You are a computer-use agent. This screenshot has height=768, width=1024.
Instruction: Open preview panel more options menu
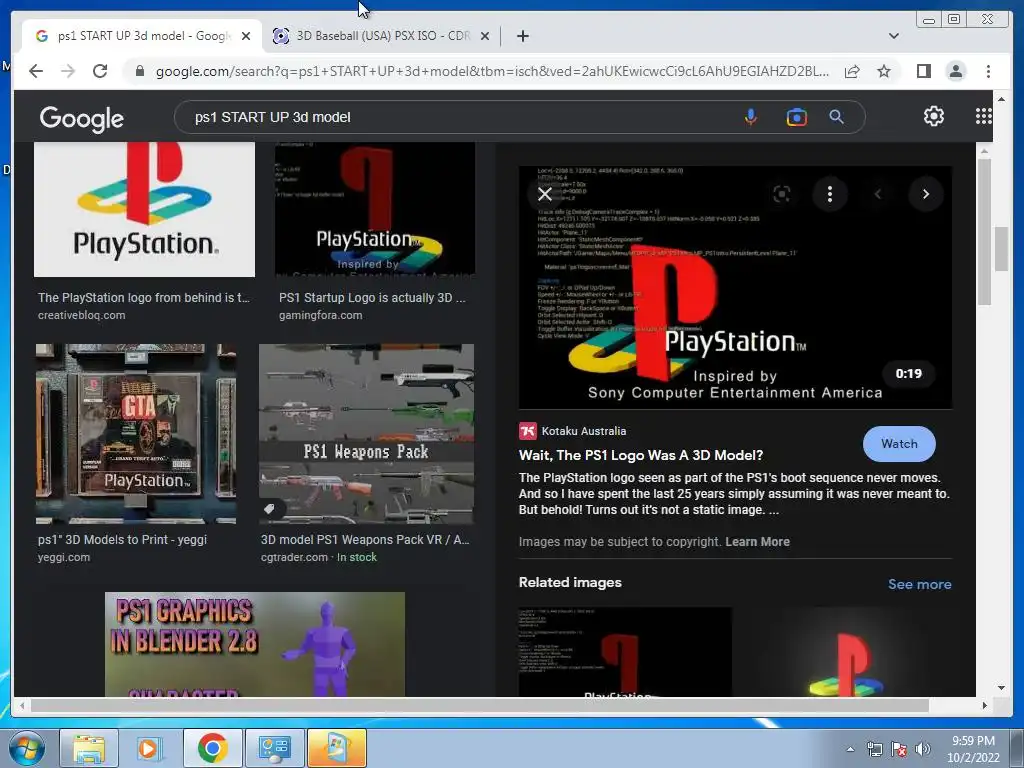click(x=830, y=194)
